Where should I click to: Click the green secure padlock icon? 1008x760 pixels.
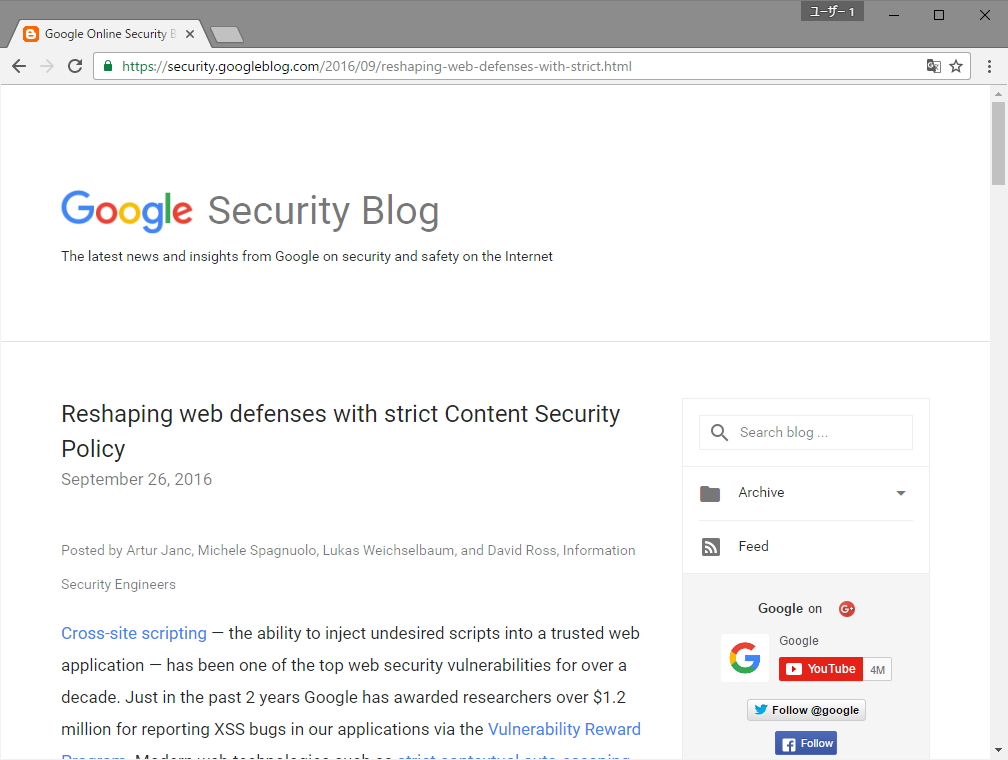(x=108, y=67)
